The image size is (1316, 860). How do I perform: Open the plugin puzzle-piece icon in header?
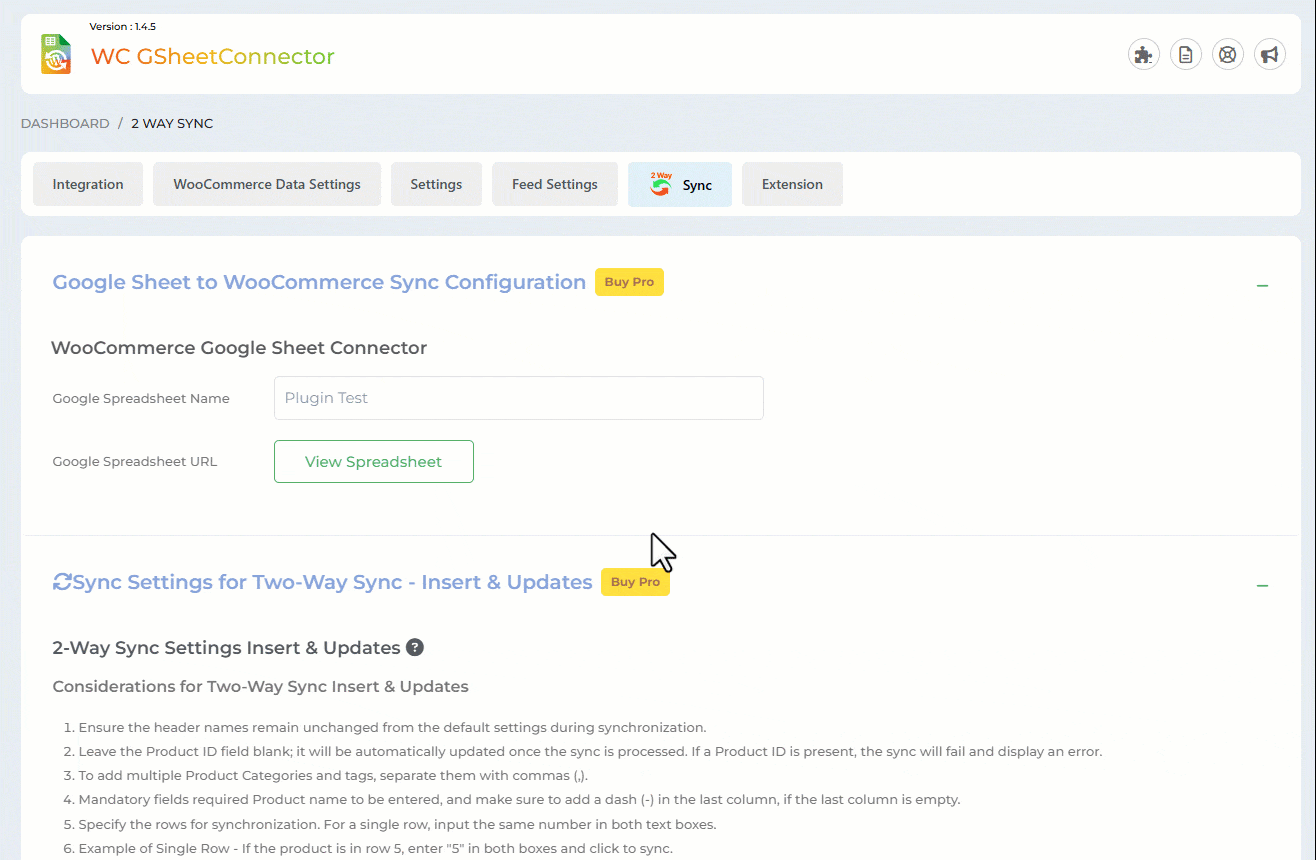tap(1143, 54)
